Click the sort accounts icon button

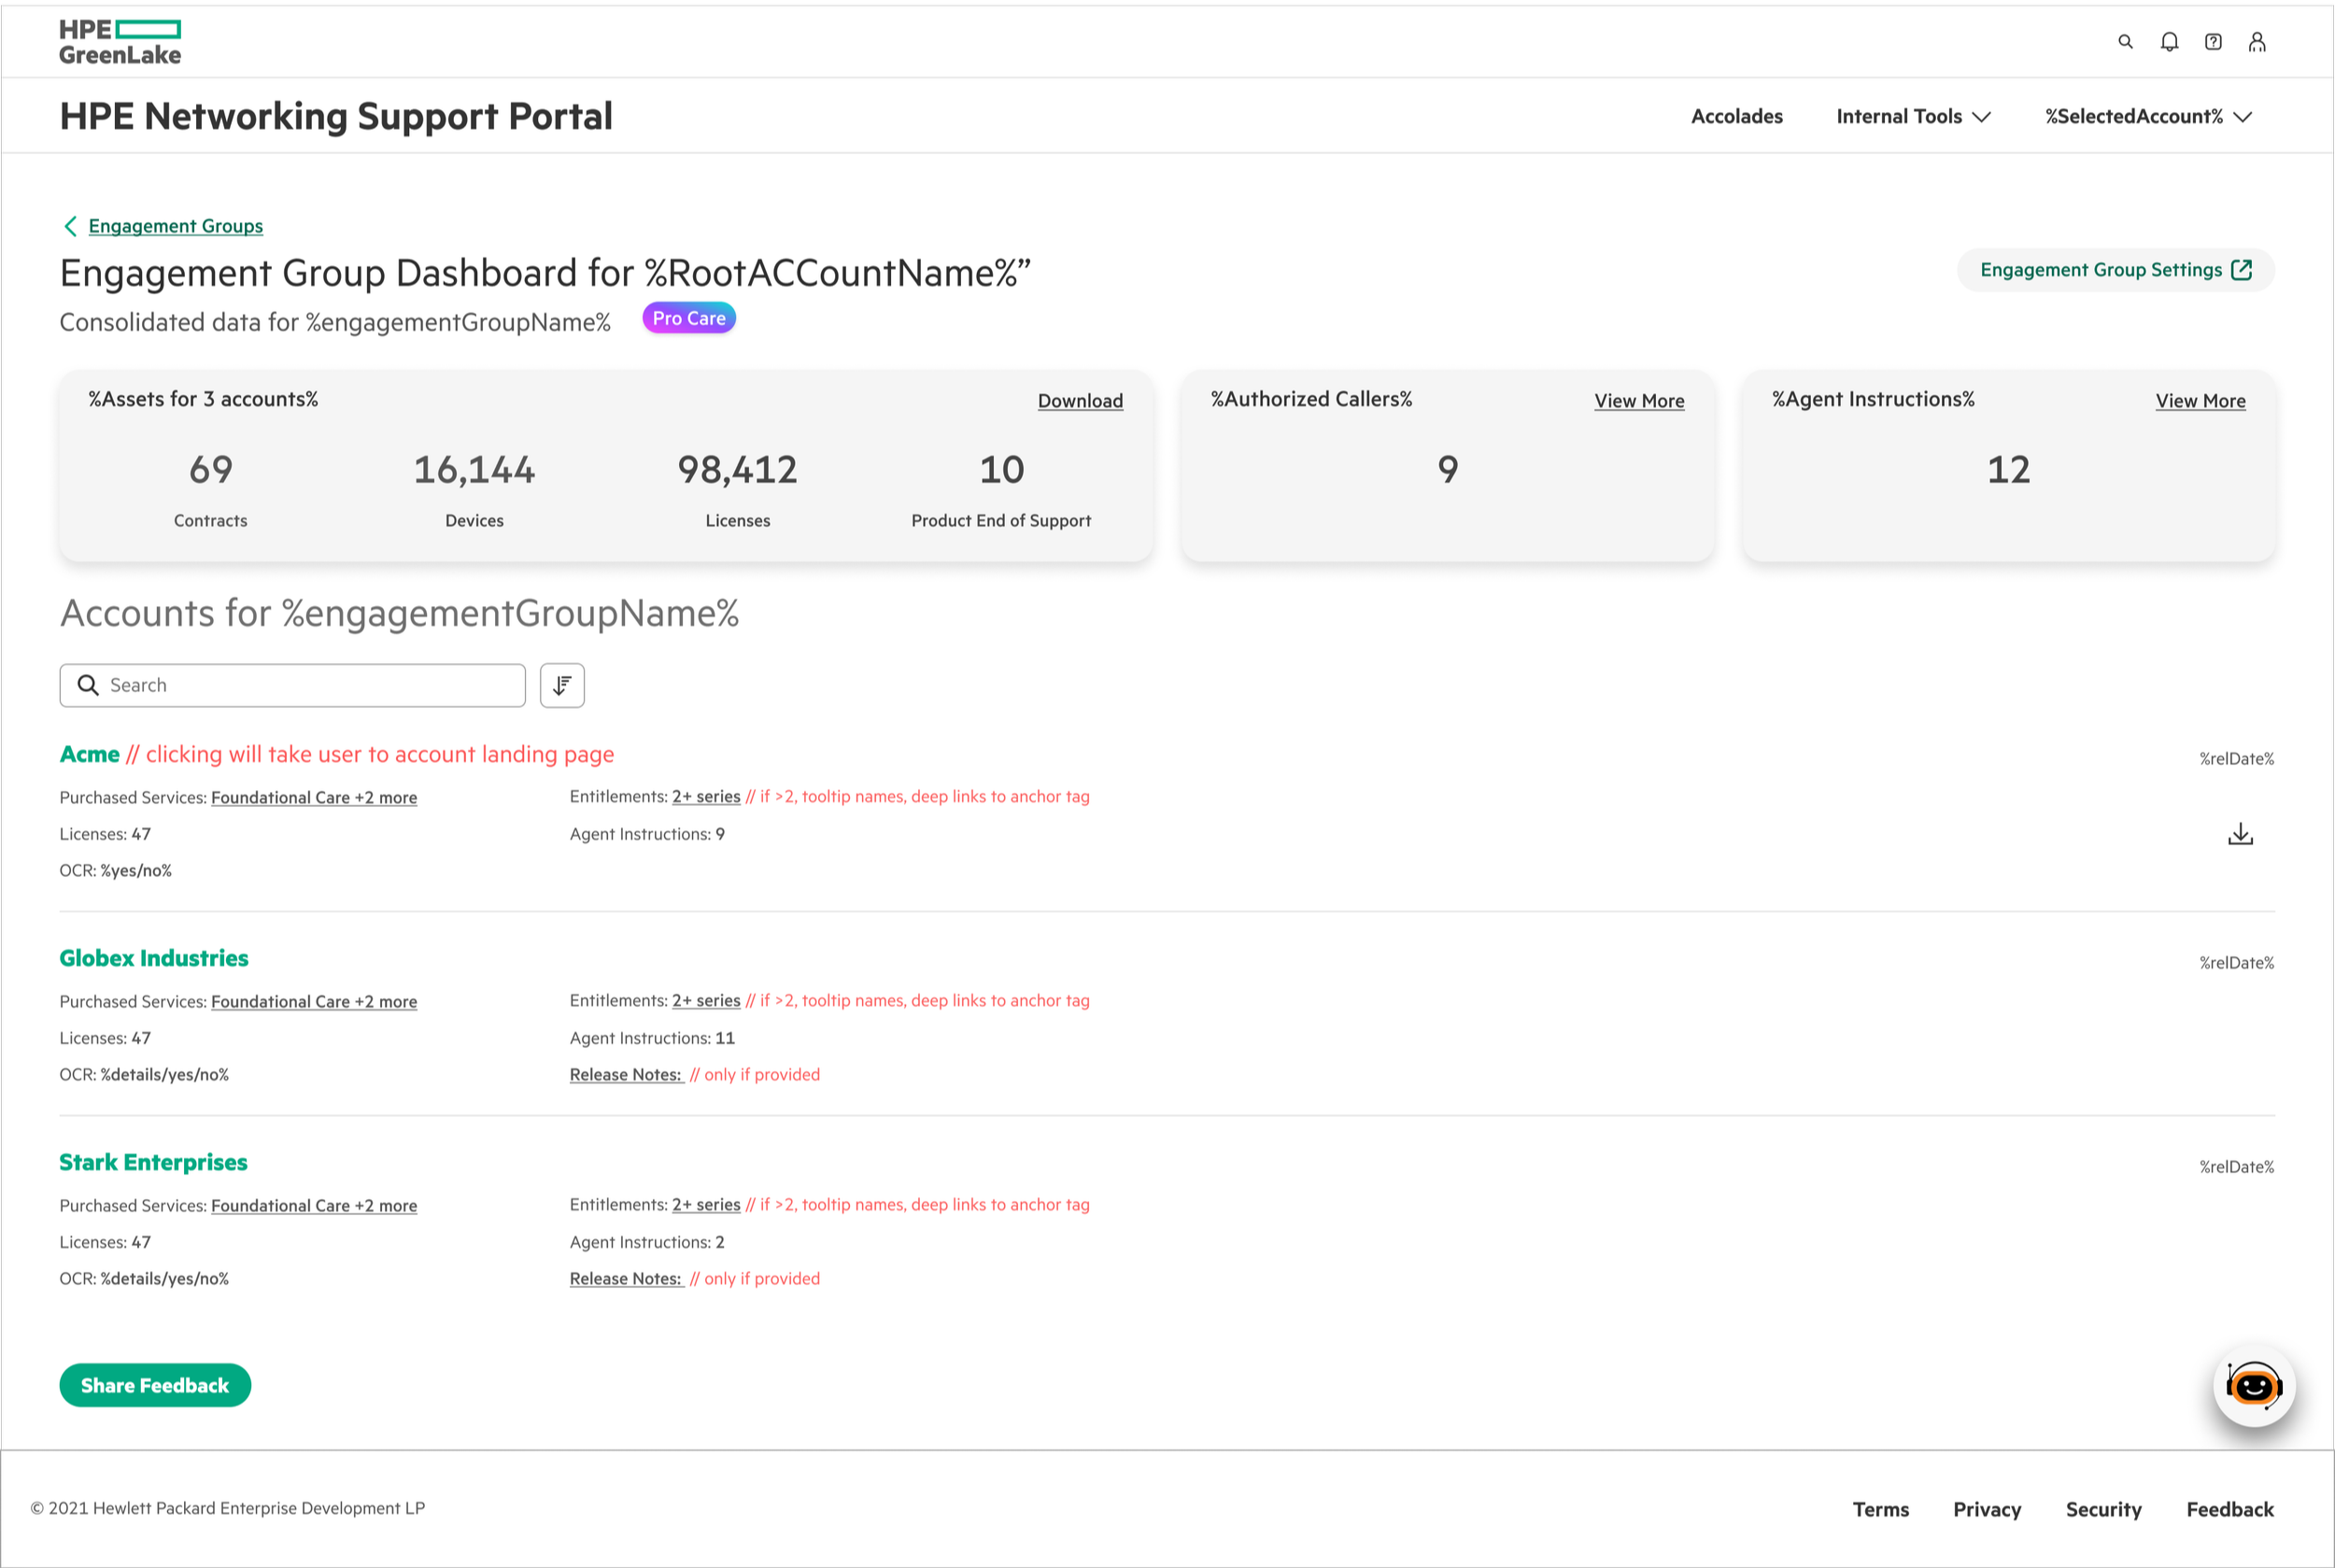tap(562, 685)
